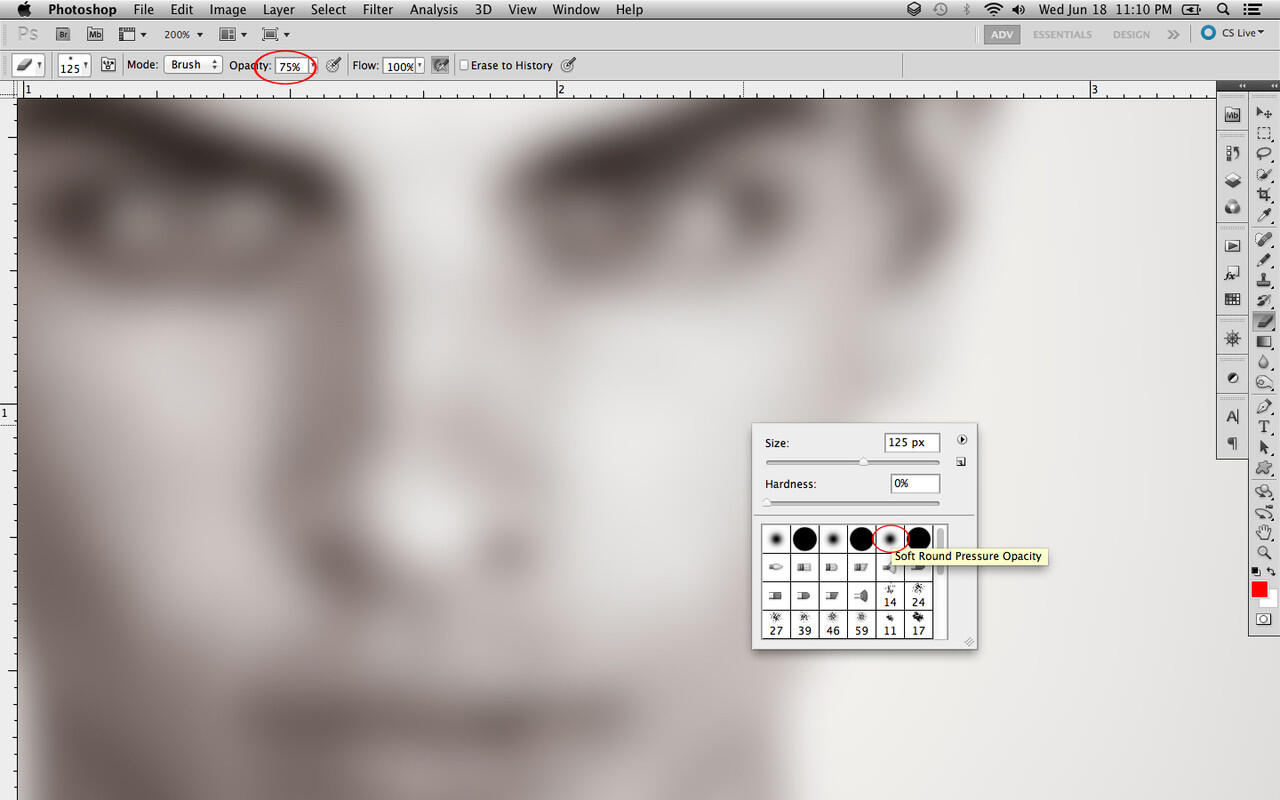Open the Opacity slider dropdown arrow
This screenshot has width=1280, height=800.
(x=313, y=66)
